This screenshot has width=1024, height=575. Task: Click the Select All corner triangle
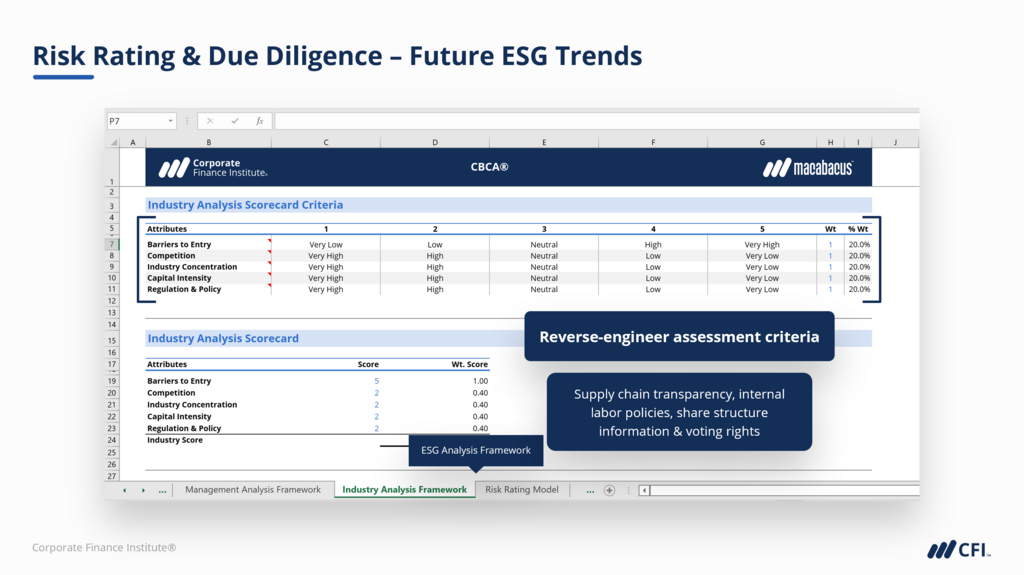pyautogui.click(x=113, y=143)
